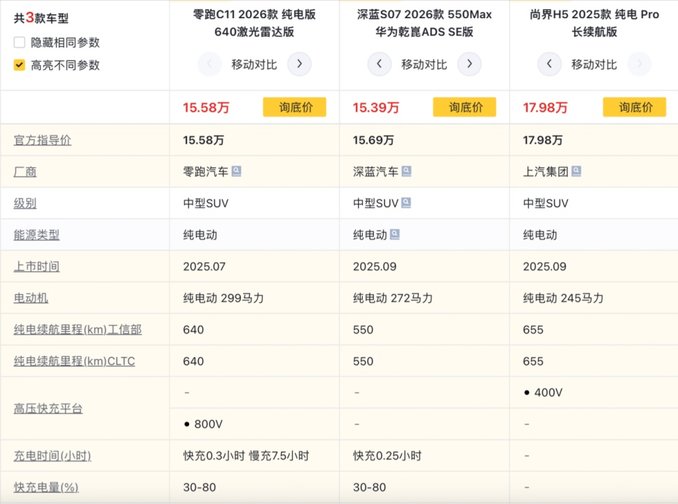
Task: Click the search icon beside 上汽集团
Action: (x=576, y=171)
